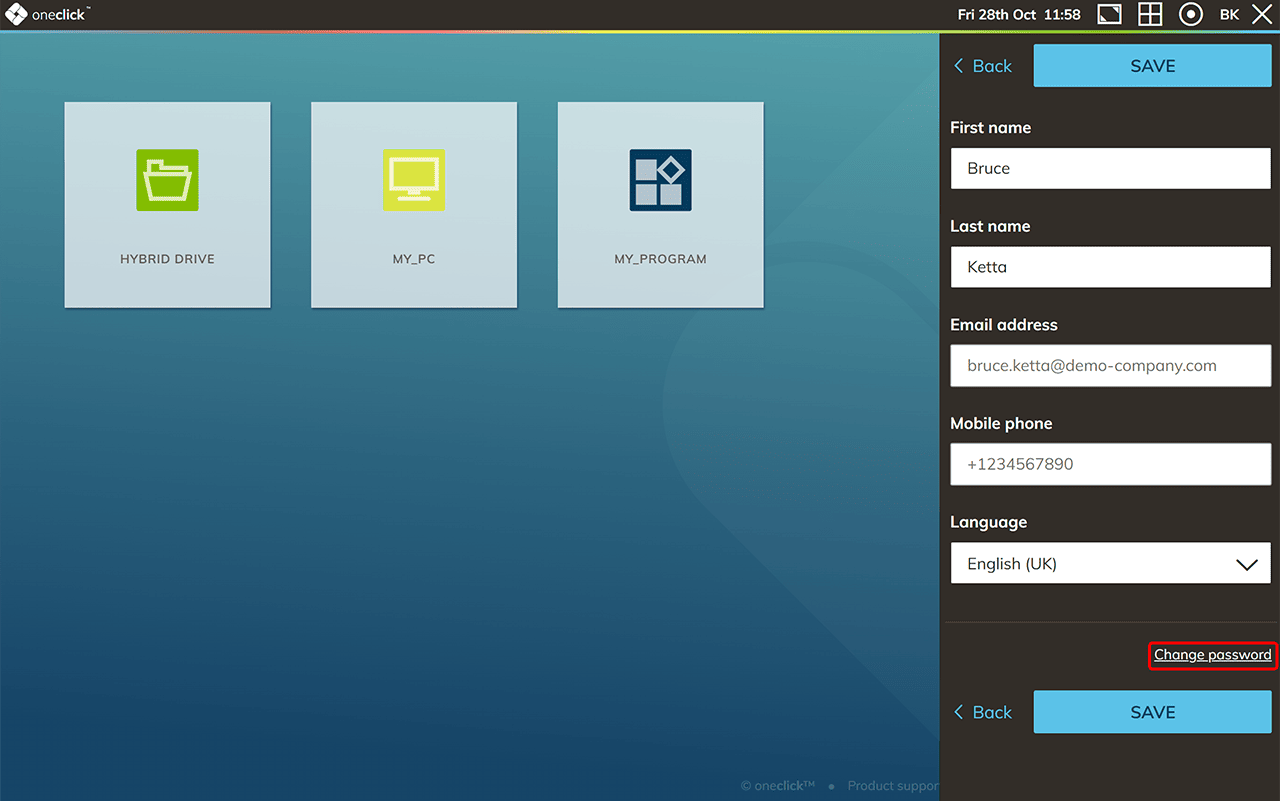The height and width of the screenshot is (801, 1280).
Task: Click the bottom Back chevron link
Action: pos(982,712)
